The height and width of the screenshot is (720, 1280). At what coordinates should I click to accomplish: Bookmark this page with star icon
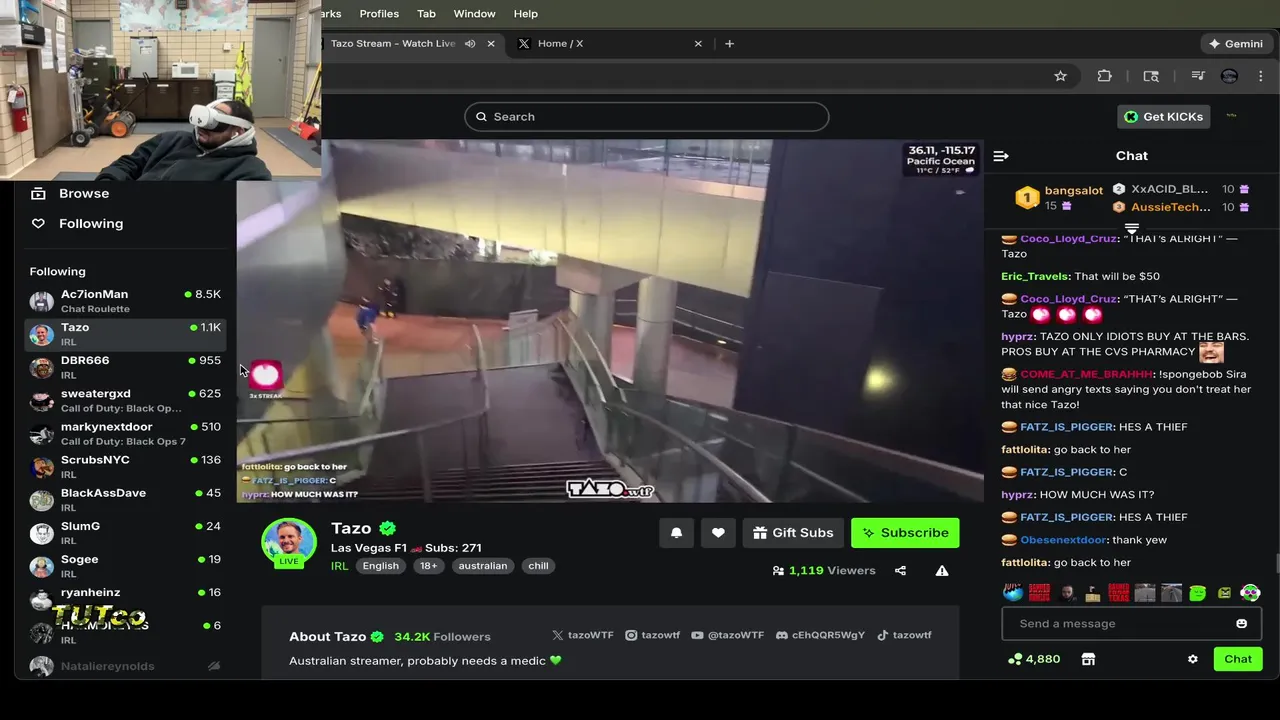[1060, 76]
